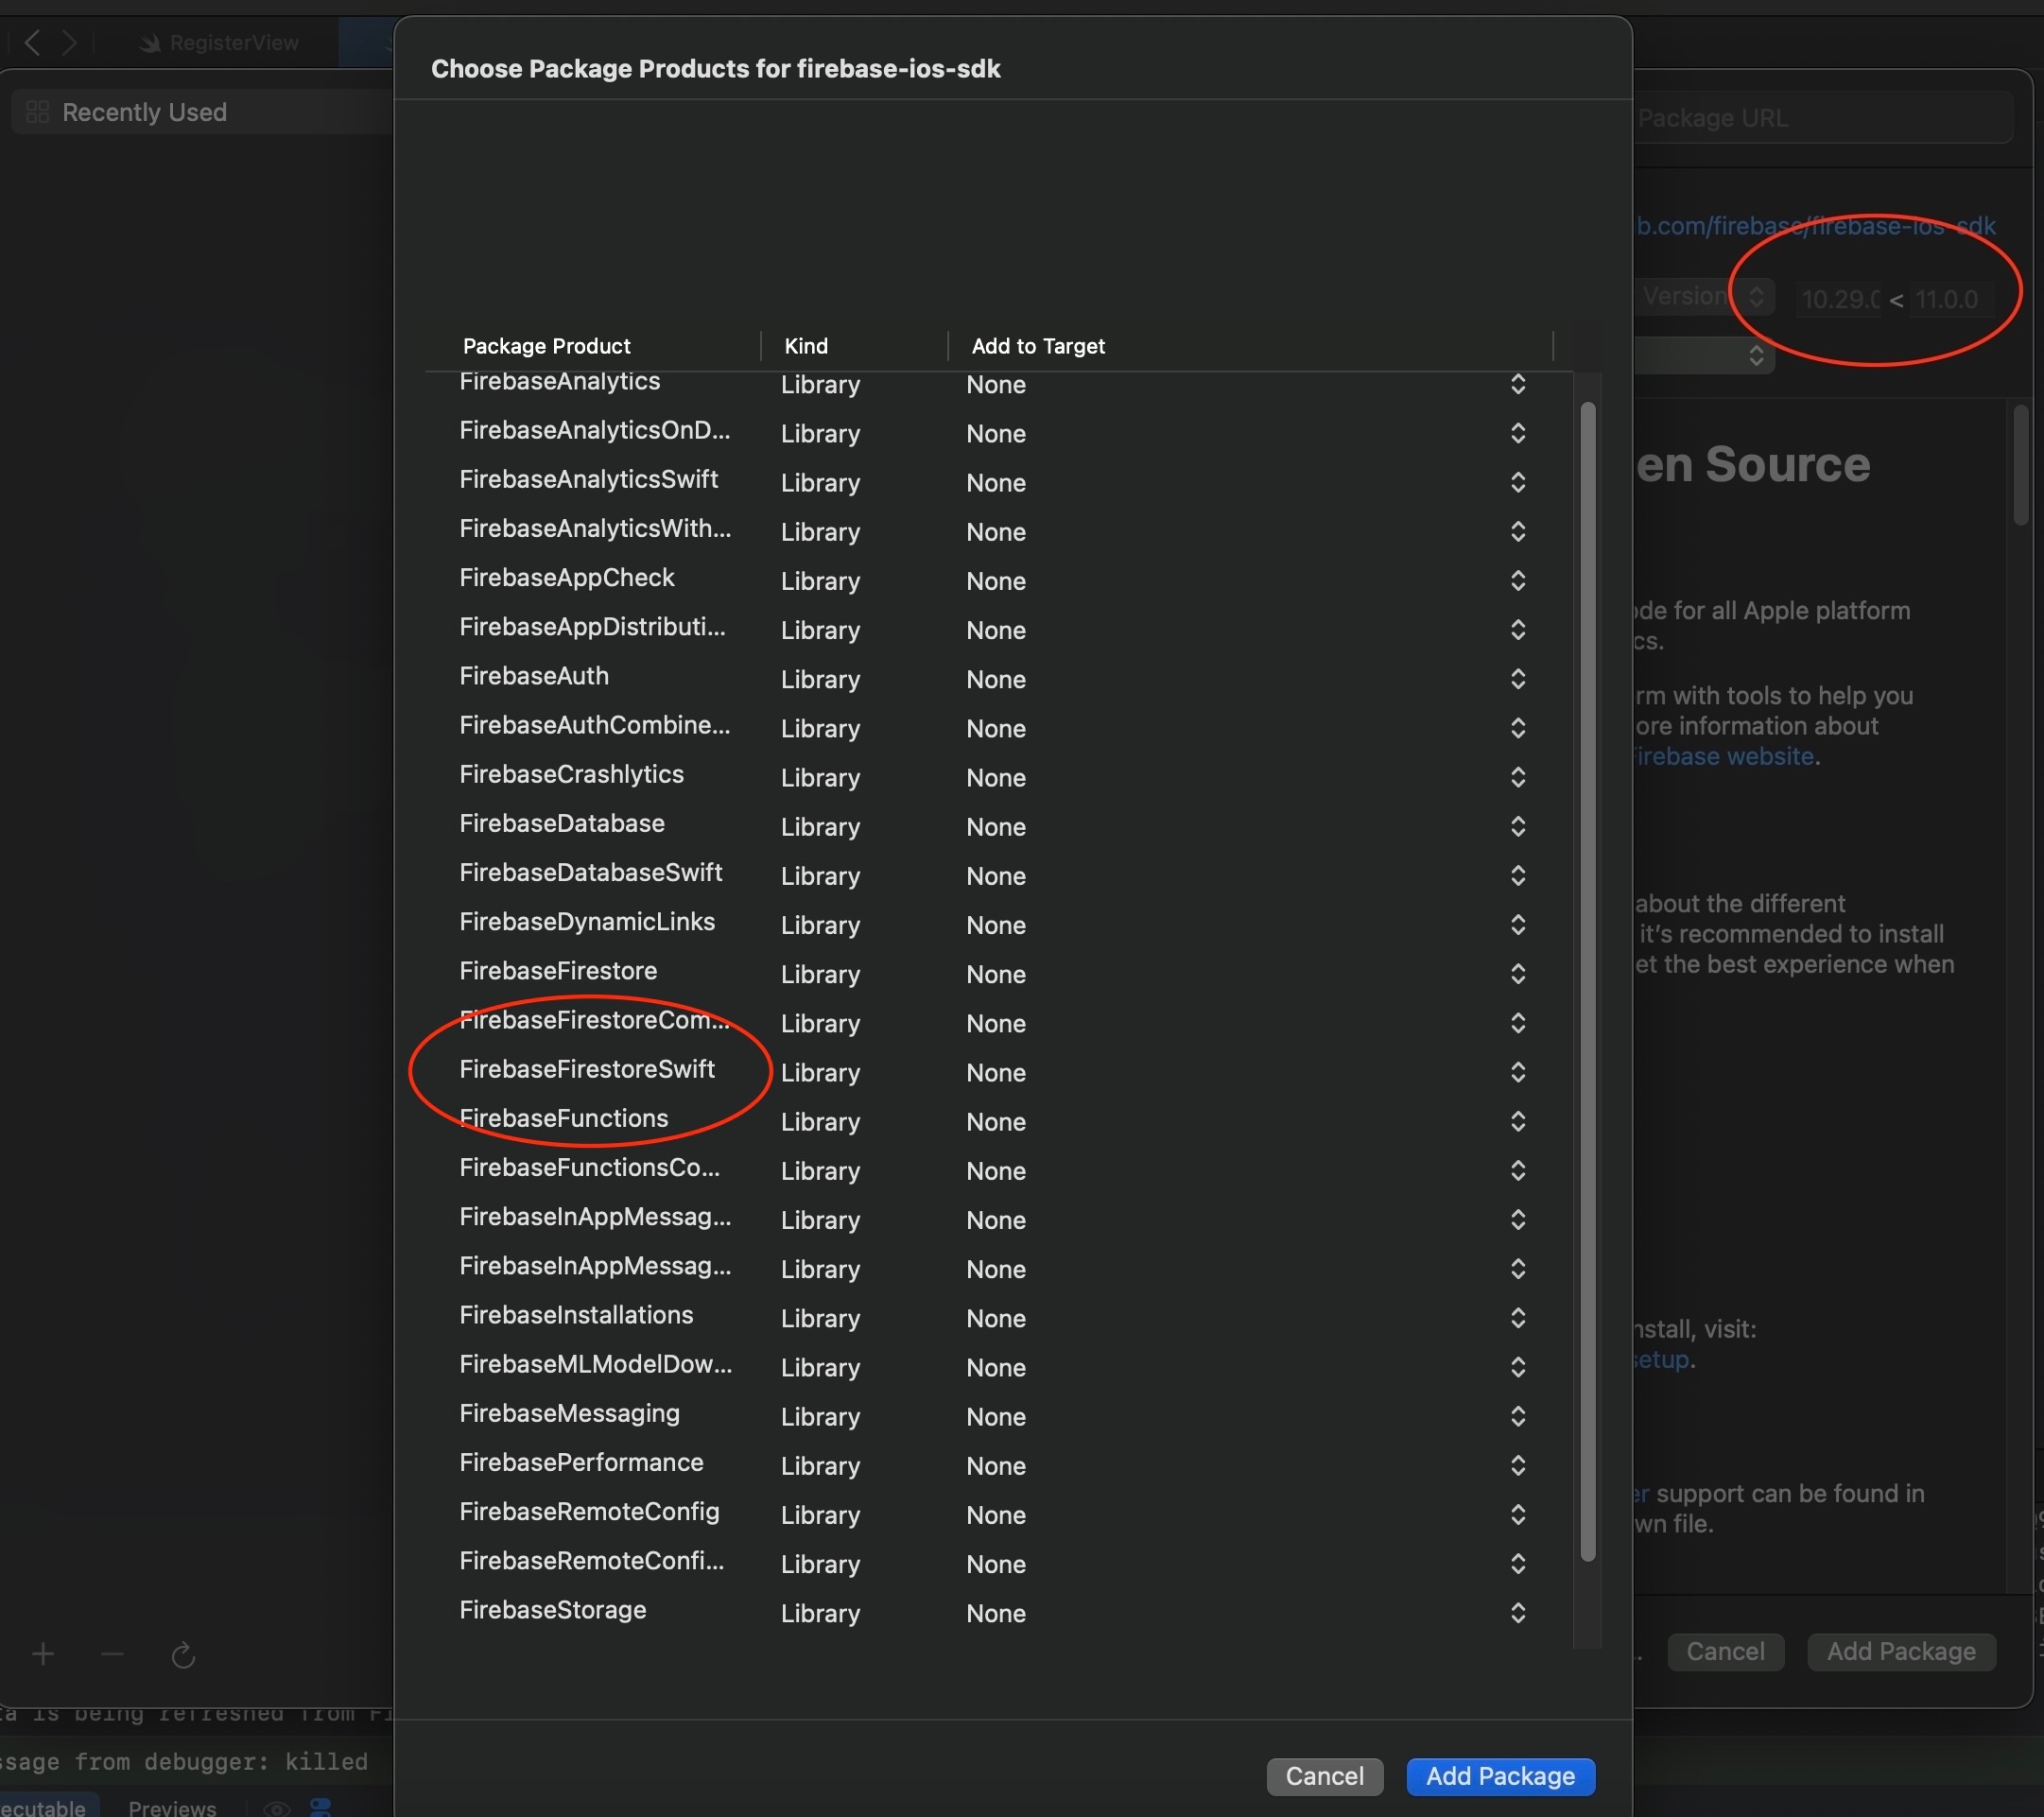The image size is (2044, 1817).
Task: Click the back navigation chevron
Action: (33, 42)
